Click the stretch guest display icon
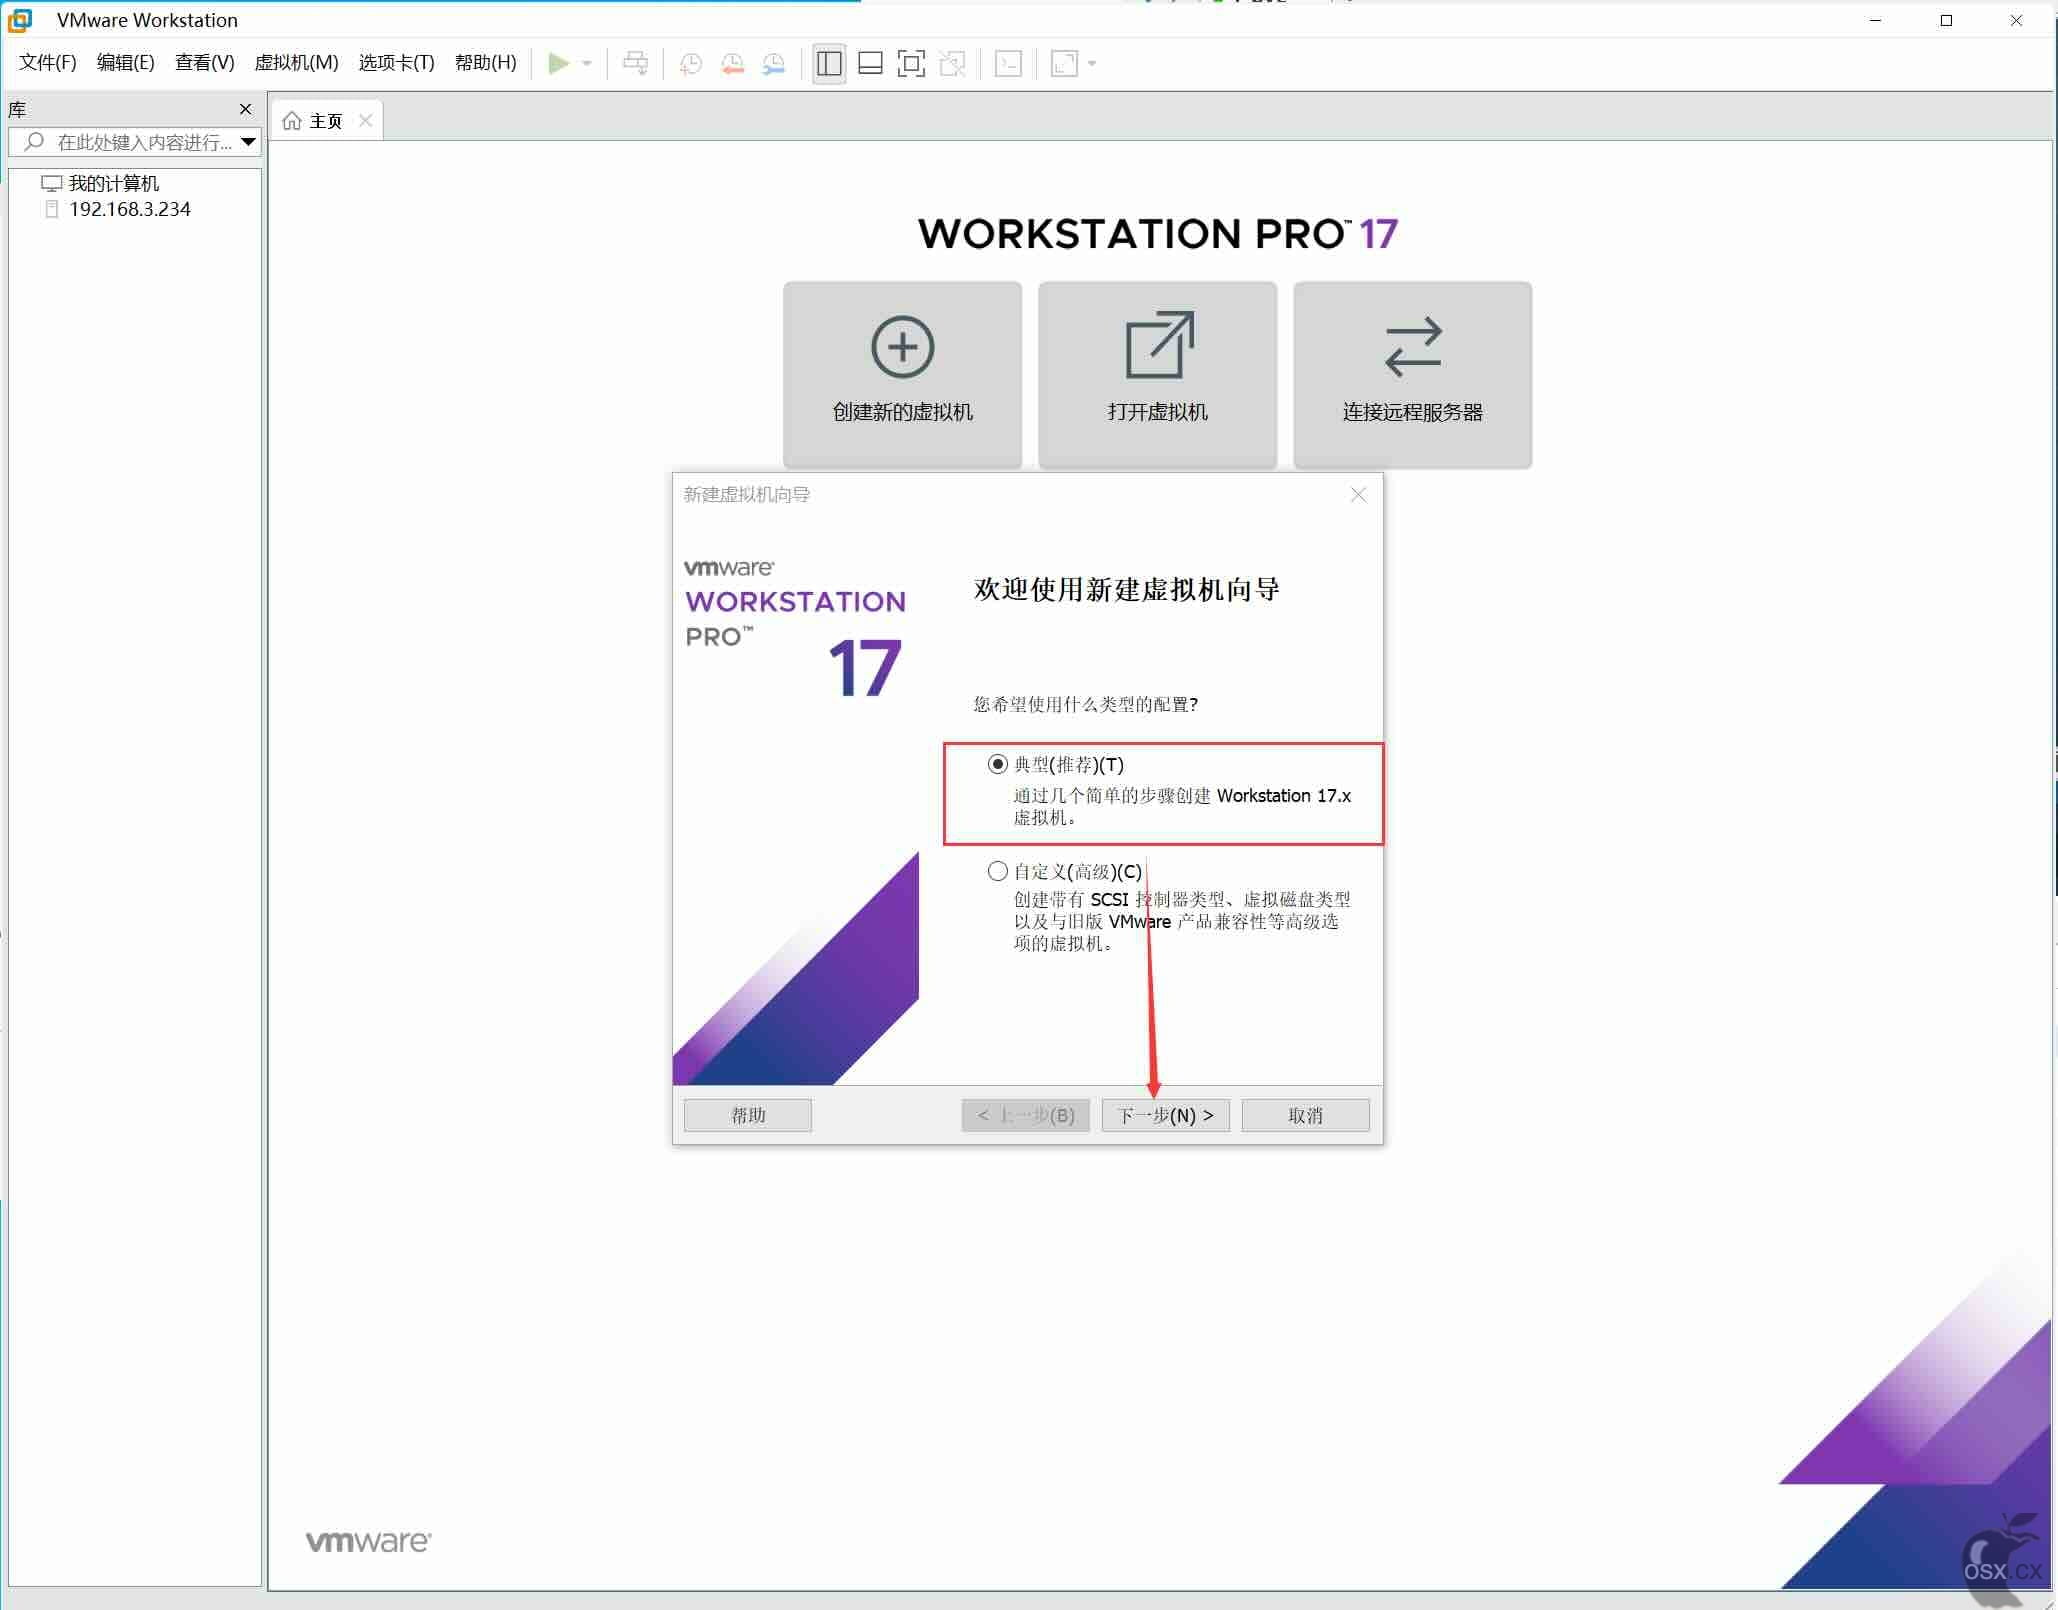 (1065, 64)
